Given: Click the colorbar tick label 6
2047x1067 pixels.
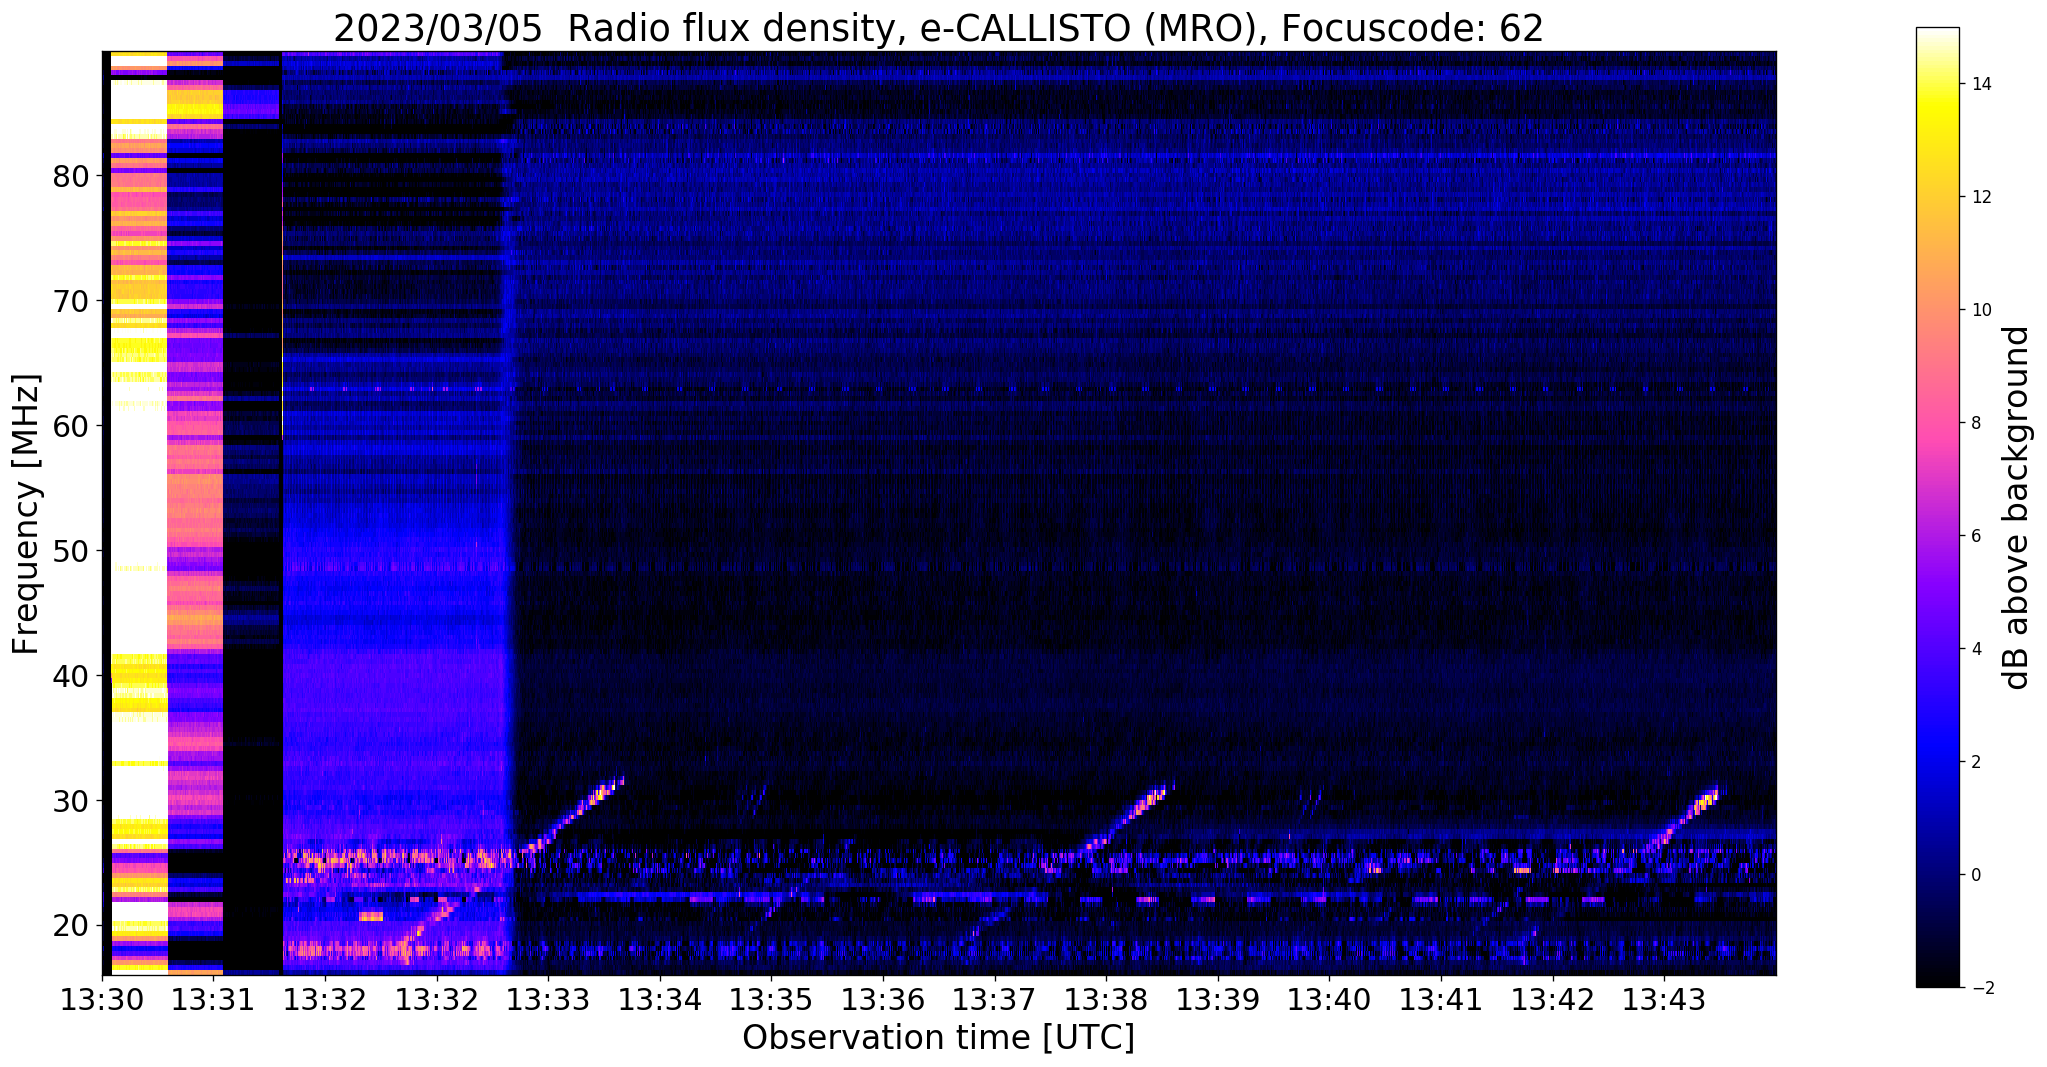Looking at the screenshot, I should point(1974,536).
